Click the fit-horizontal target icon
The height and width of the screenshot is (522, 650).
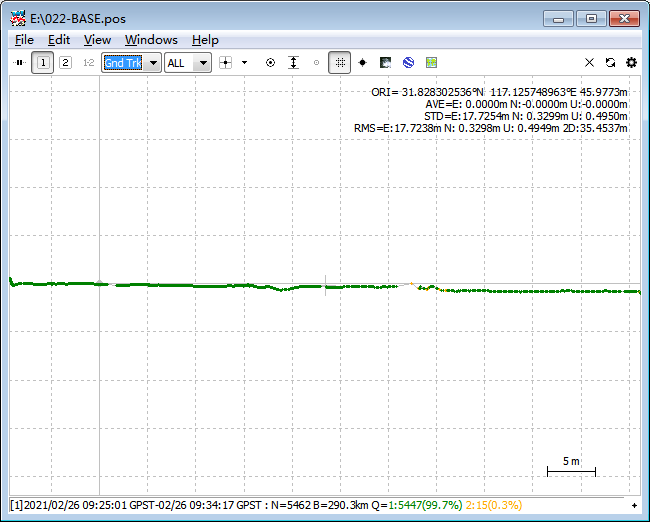tap(270, 63)
